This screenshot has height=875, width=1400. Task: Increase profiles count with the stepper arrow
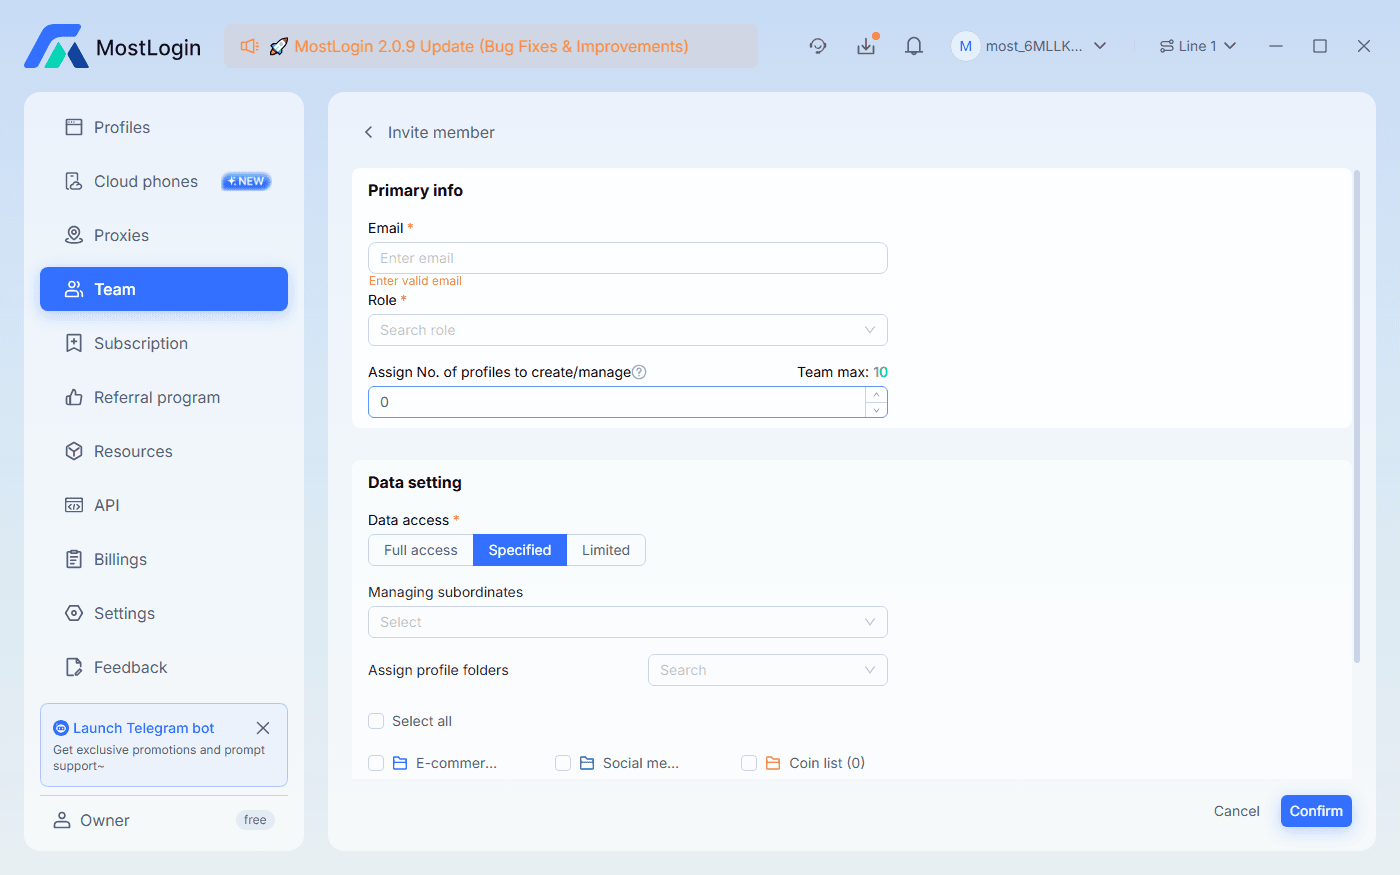click(876, 396)
